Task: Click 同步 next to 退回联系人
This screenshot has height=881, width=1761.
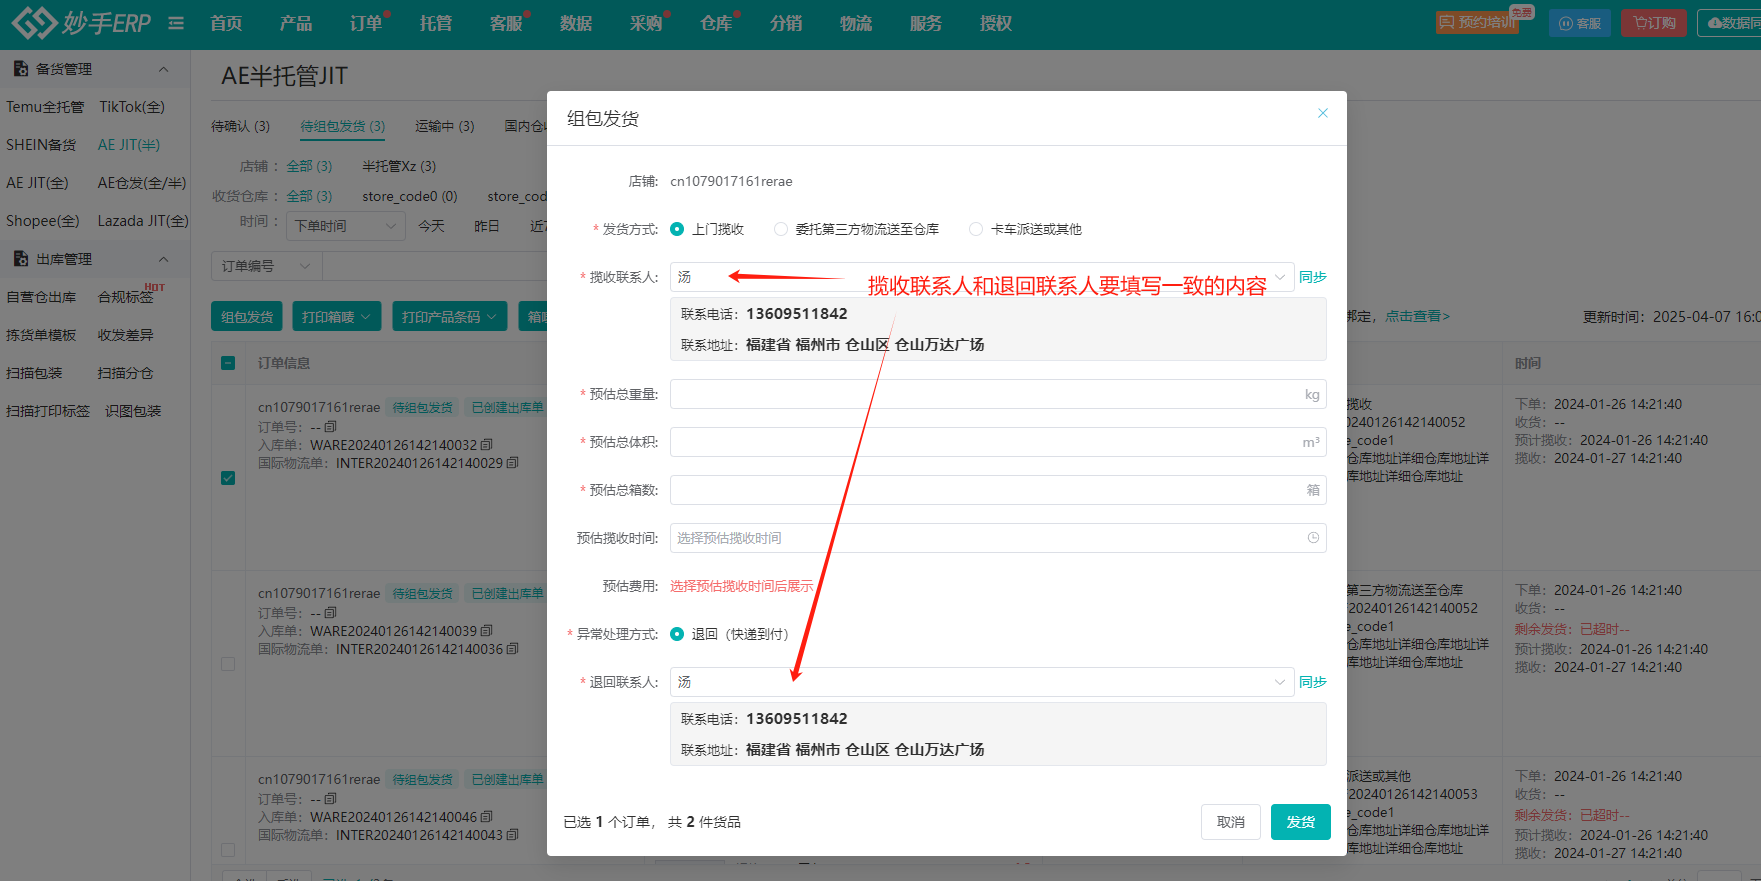Action: [1313, 682]
